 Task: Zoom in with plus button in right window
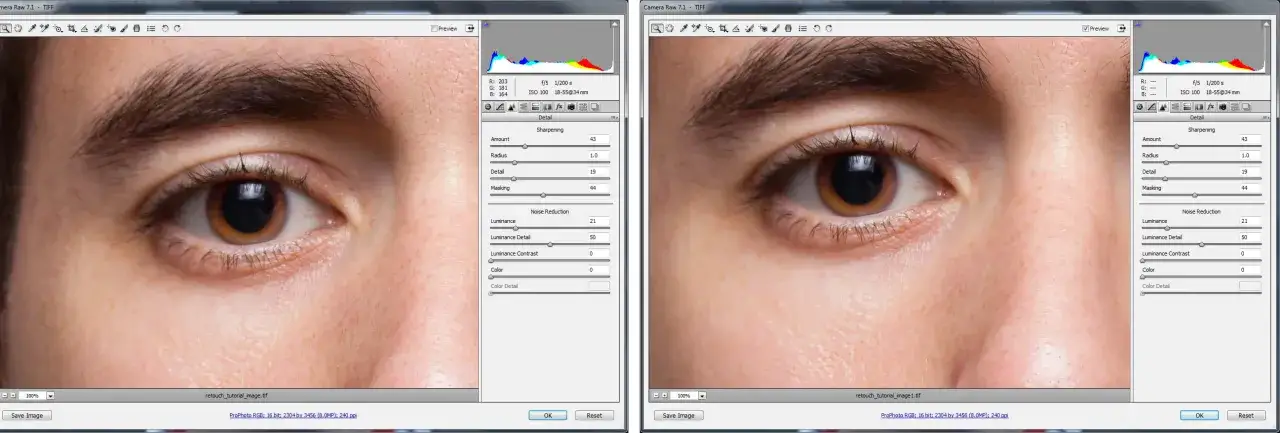(x=665, y=395)
